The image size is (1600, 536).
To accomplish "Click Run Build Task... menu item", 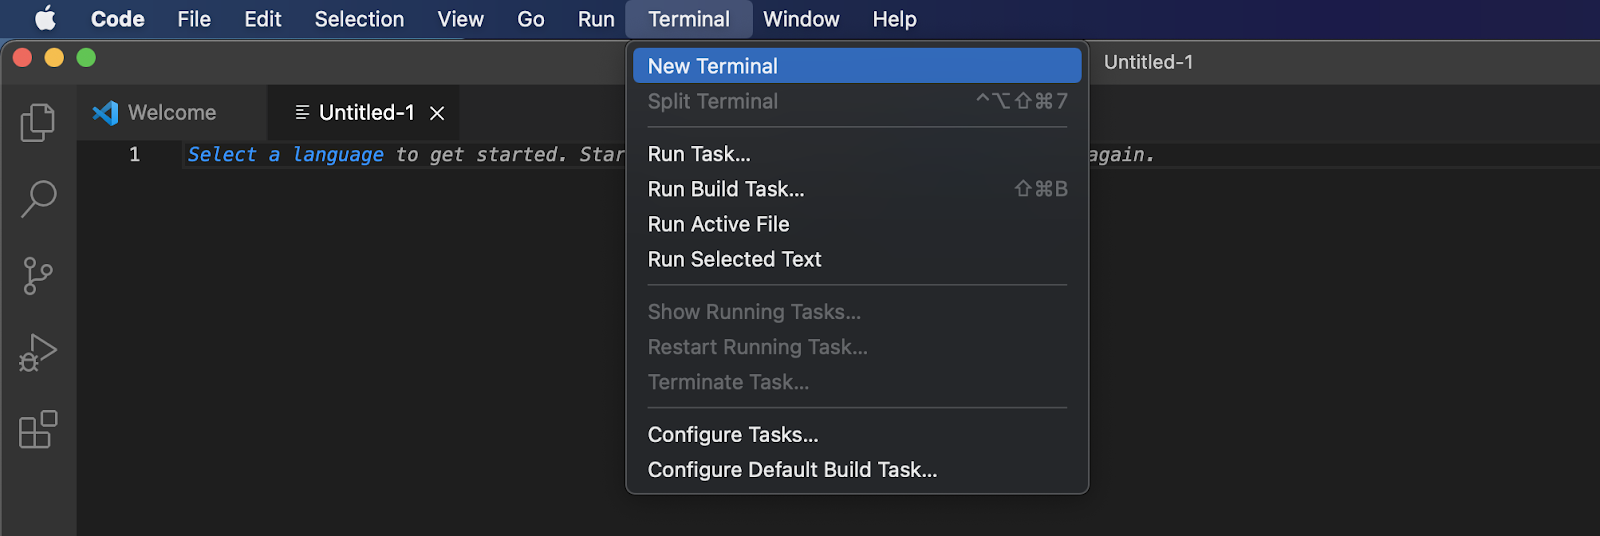I will click(726, 189).
